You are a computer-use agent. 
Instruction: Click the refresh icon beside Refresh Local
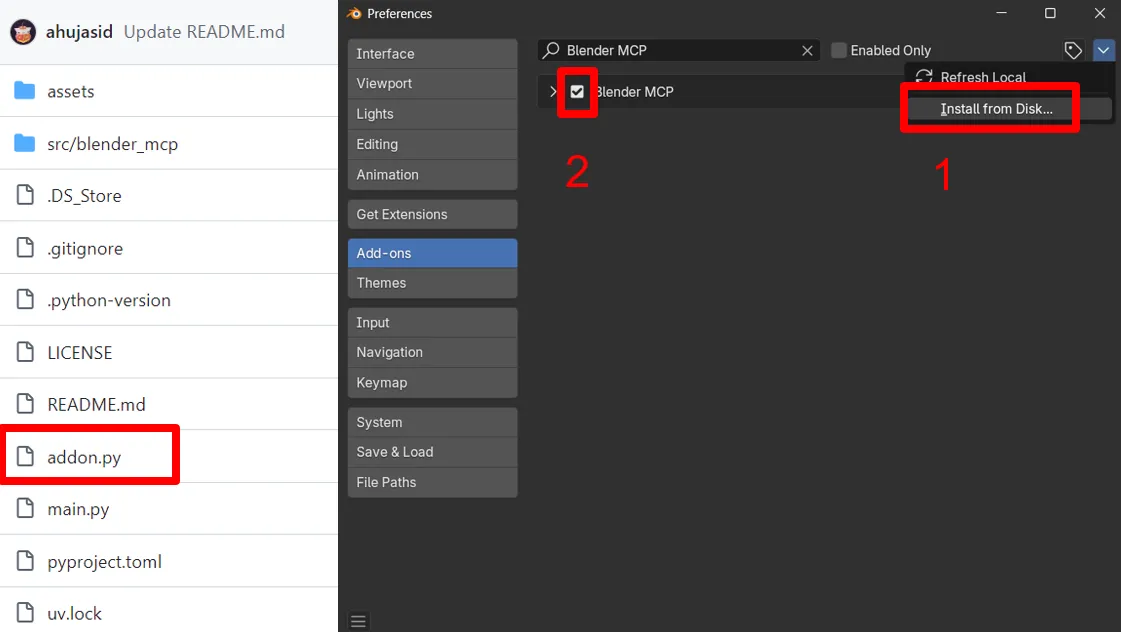coord(923,77)
